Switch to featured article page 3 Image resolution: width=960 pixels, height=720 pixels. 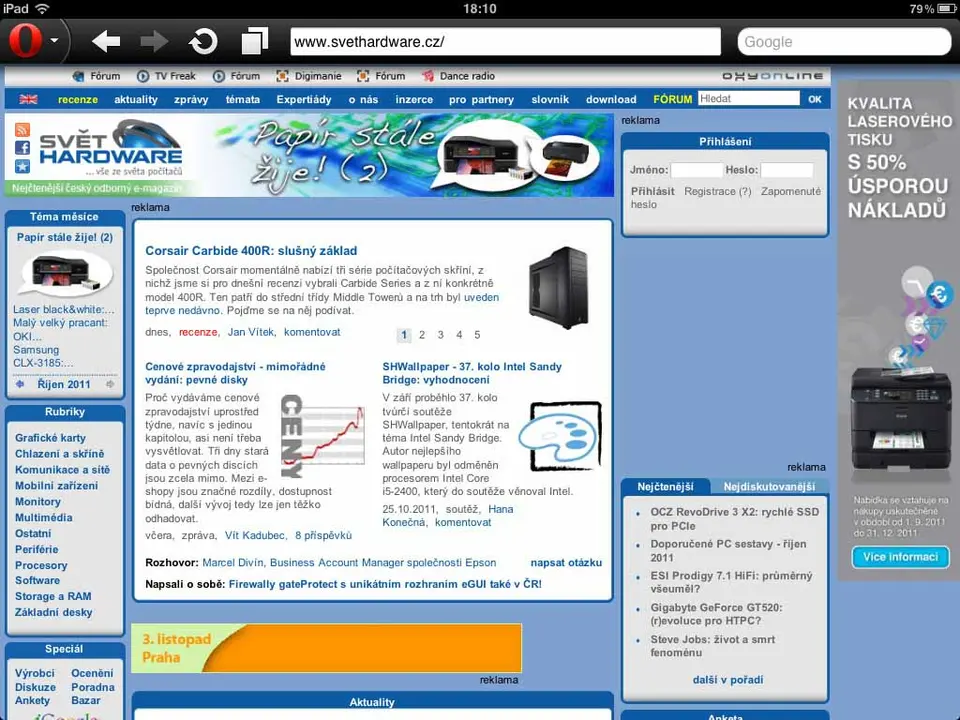click(440, 335)
